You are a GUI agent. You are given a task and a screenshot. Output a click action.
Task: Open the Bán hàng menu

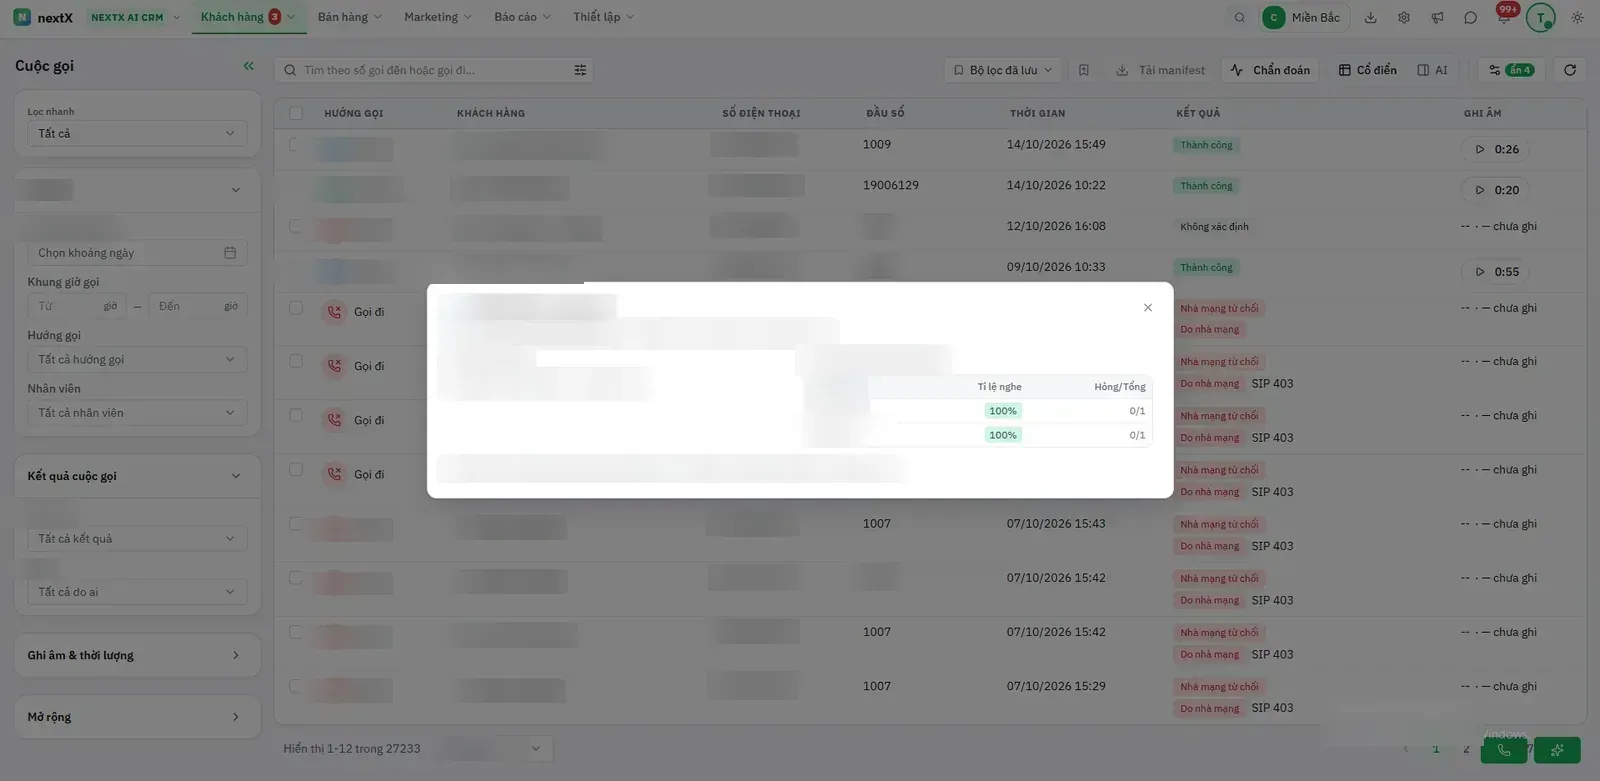(x=349, y=17)
